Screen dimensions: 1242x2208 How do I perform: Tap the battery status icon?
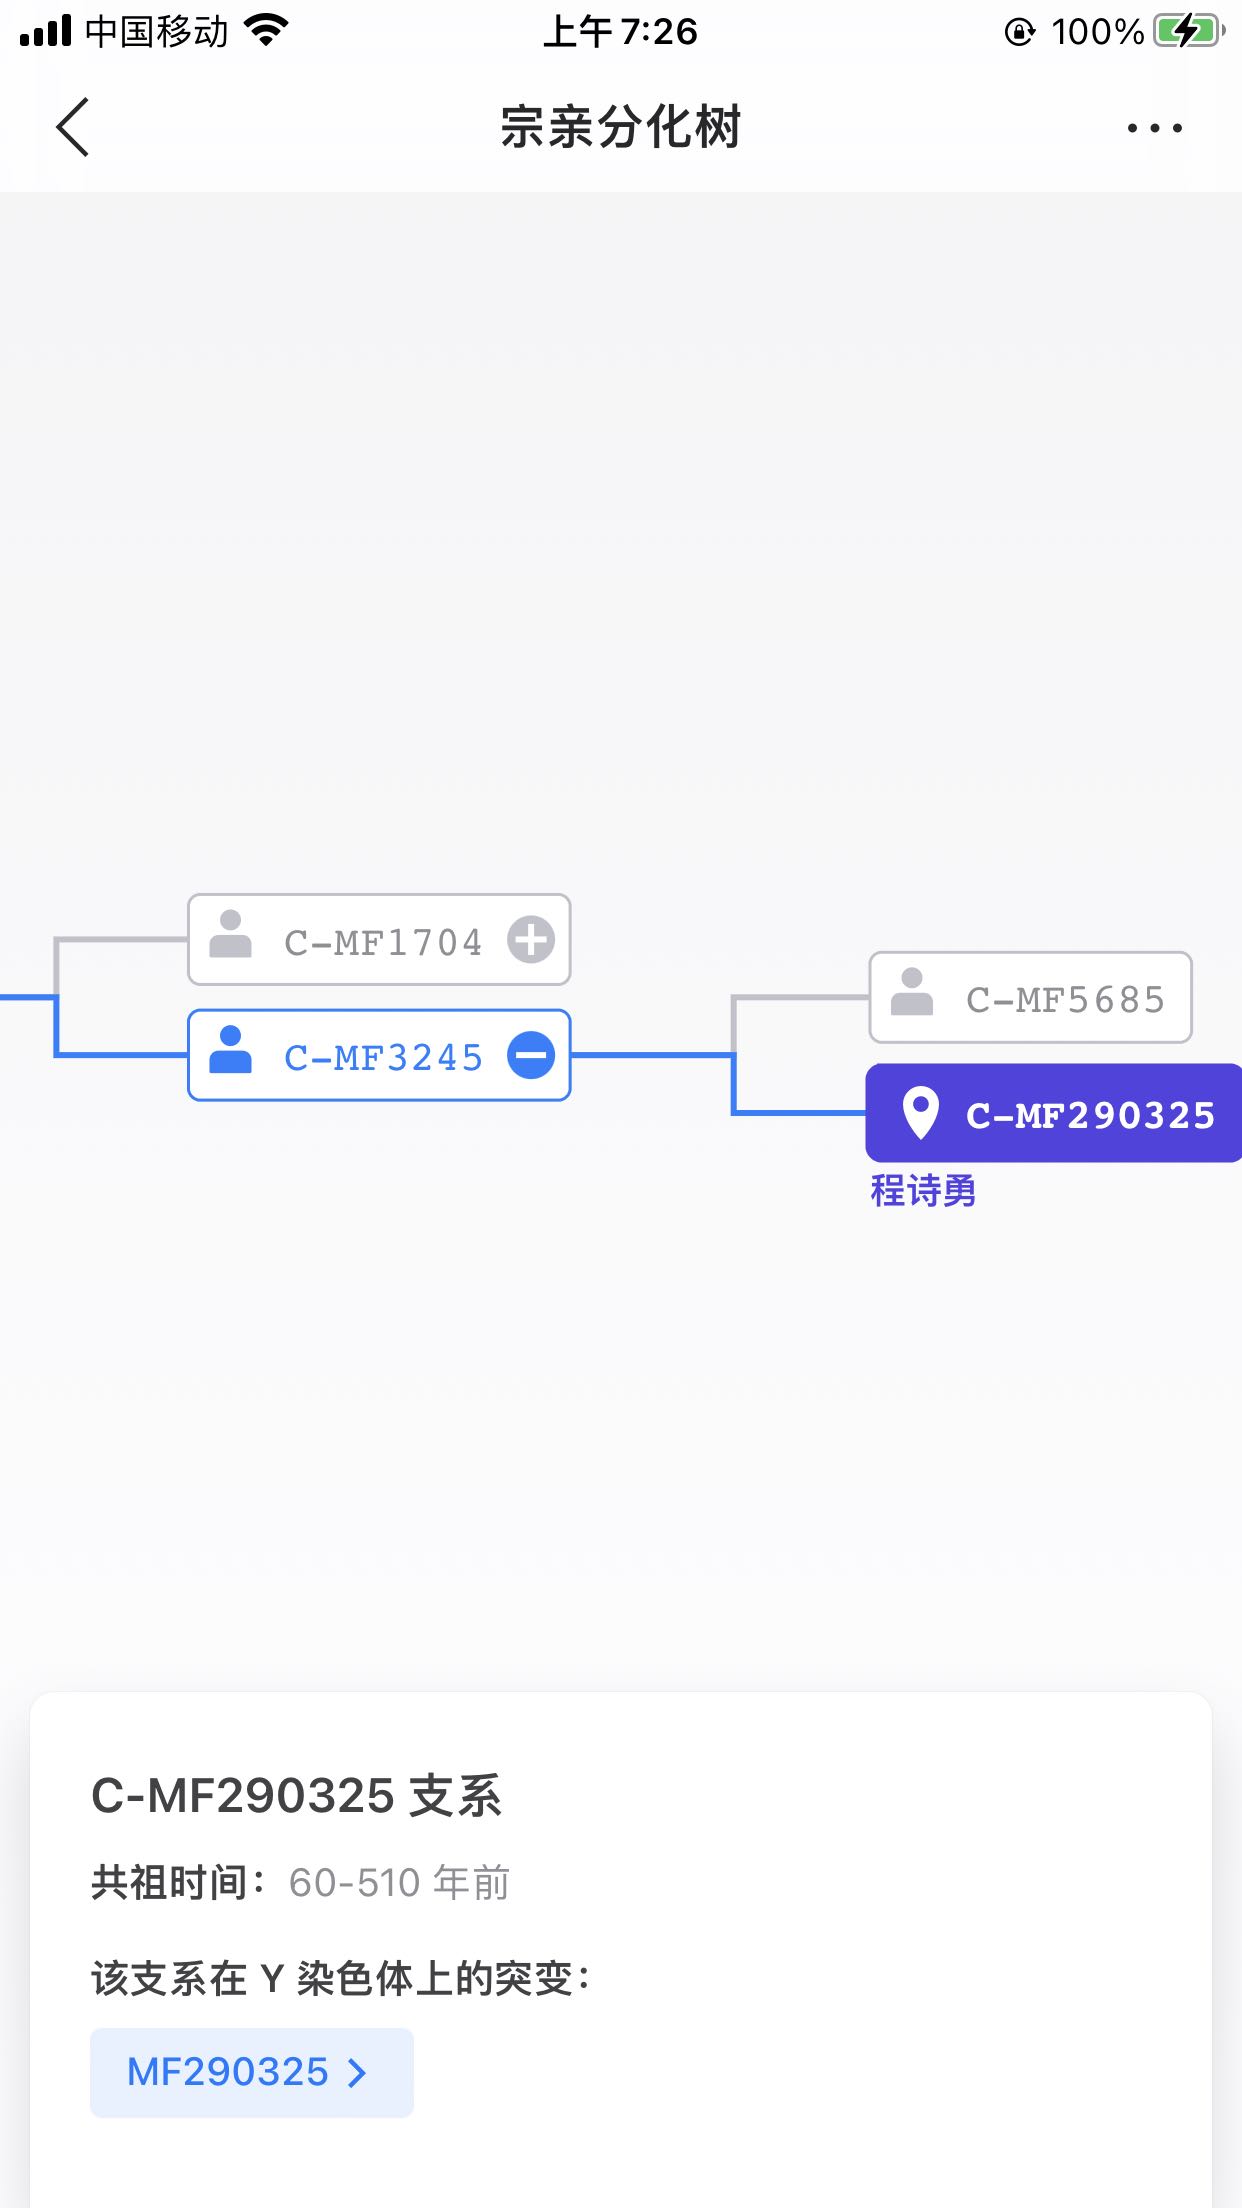[1188, 31]
